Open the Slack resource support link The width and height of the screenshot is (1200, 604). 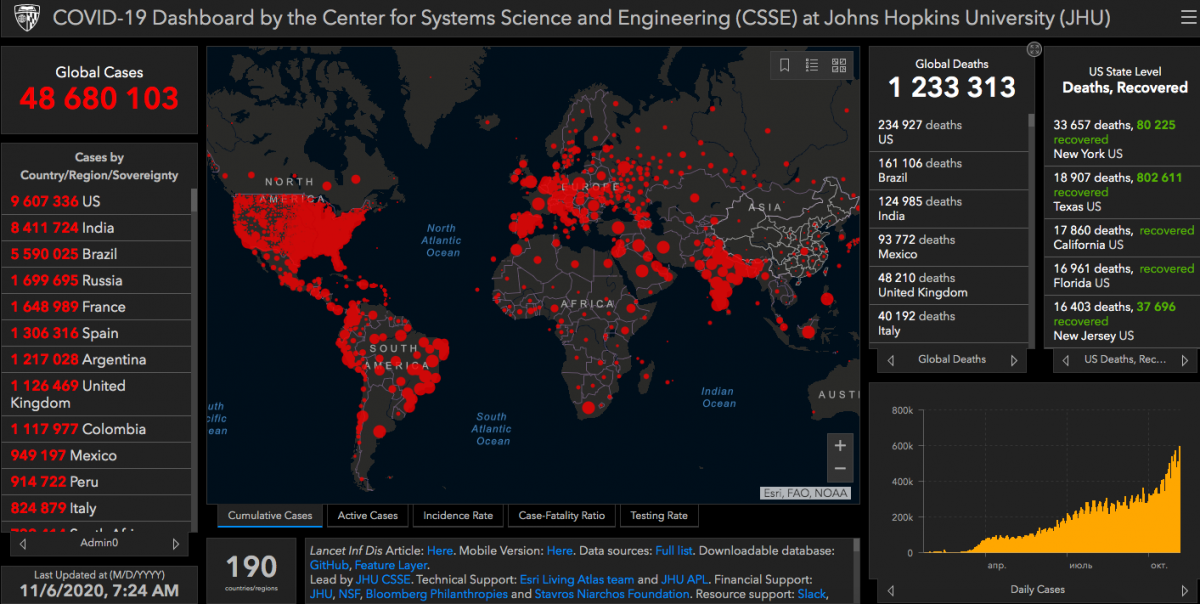point(810,594)
